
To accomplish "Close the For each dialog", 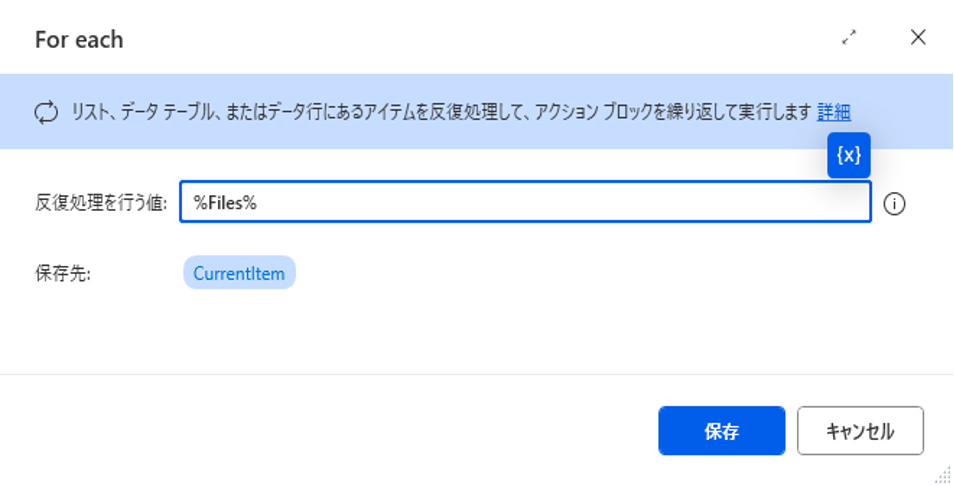I will (x=918, y=39).
